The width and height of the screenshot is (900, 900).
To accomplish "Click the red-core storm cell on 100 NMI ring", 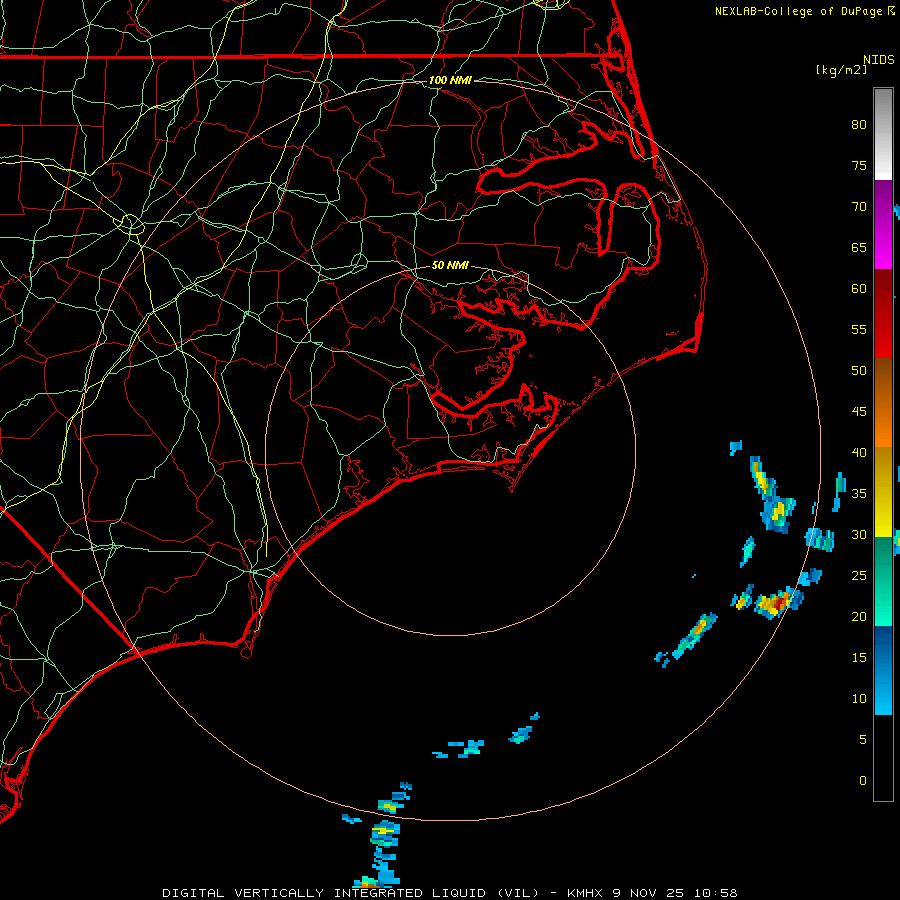I will point(778,603).
